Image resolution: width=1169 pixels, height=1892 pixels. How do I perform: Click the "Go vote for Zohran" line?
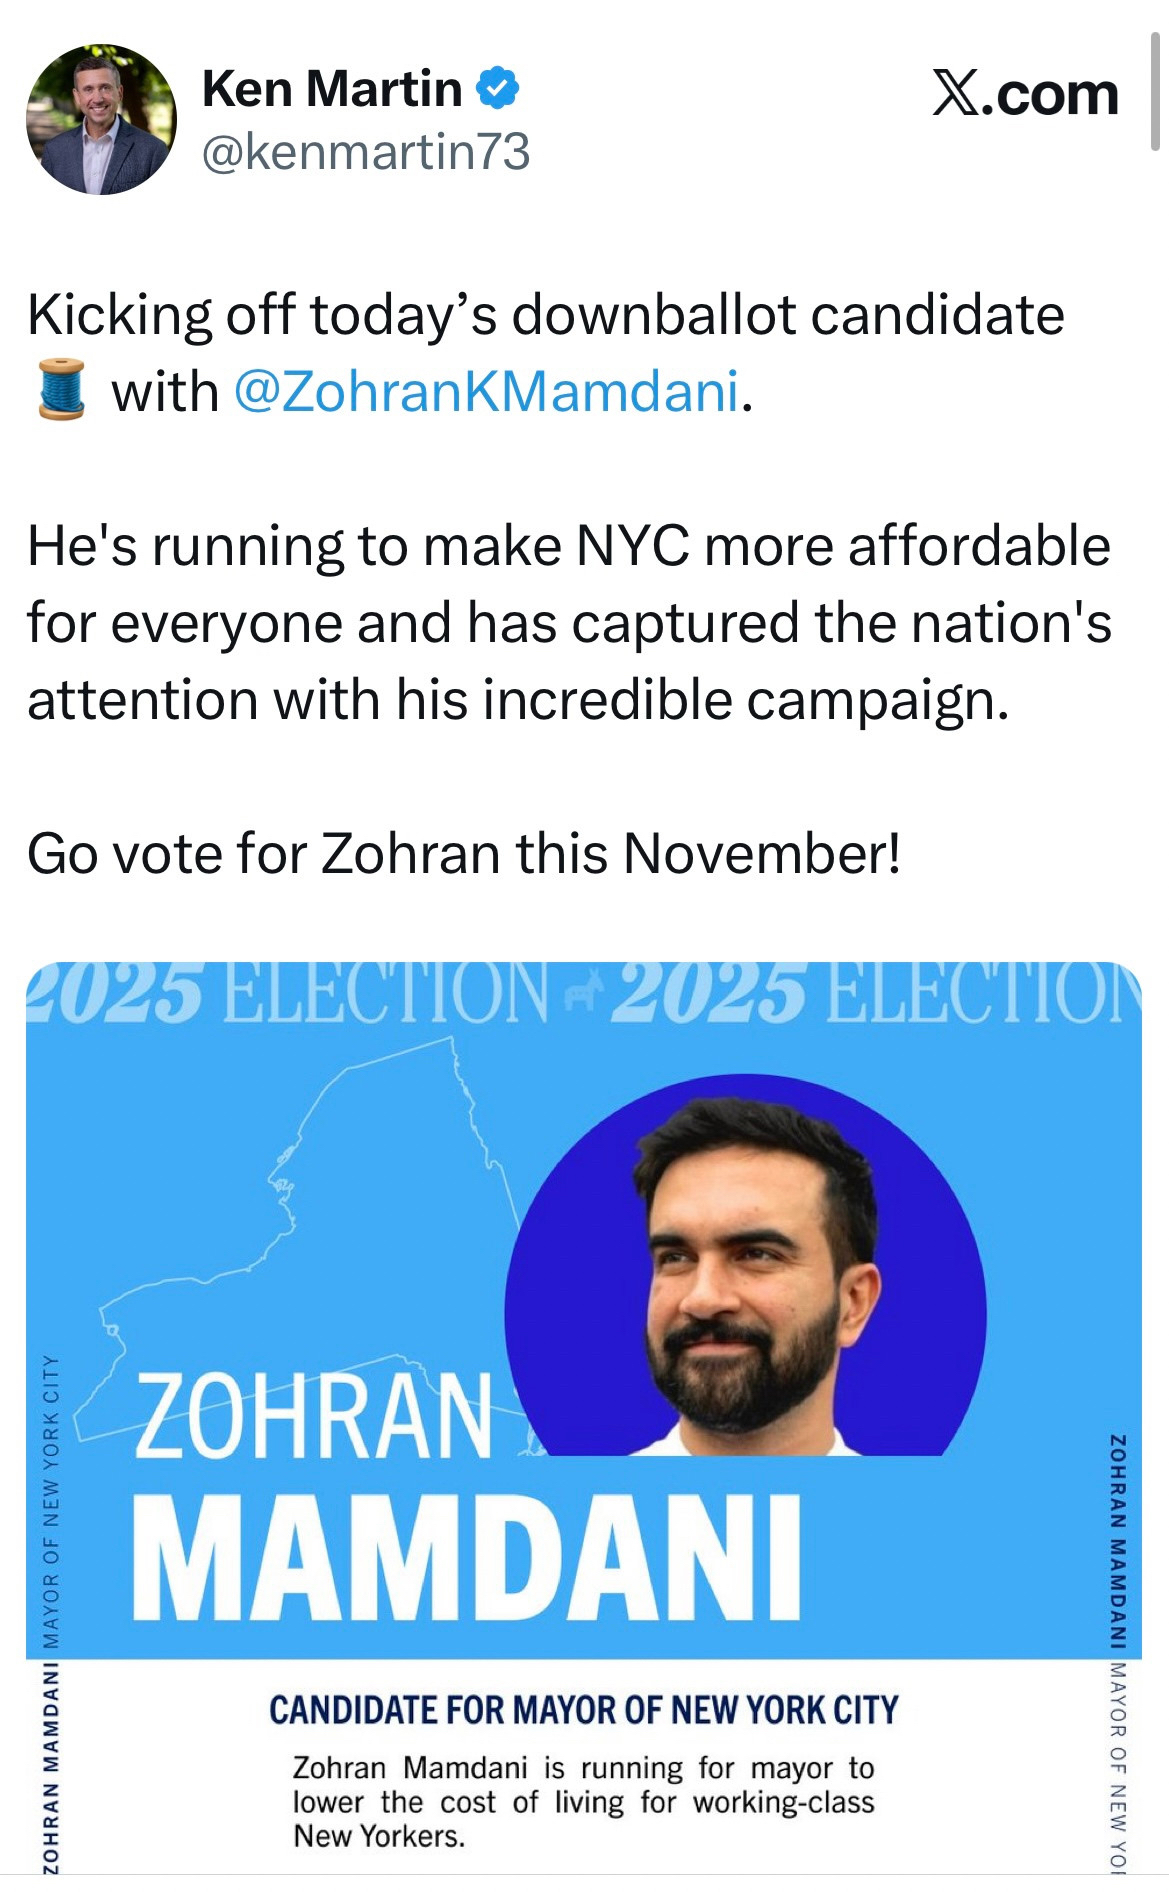[464, 854]
